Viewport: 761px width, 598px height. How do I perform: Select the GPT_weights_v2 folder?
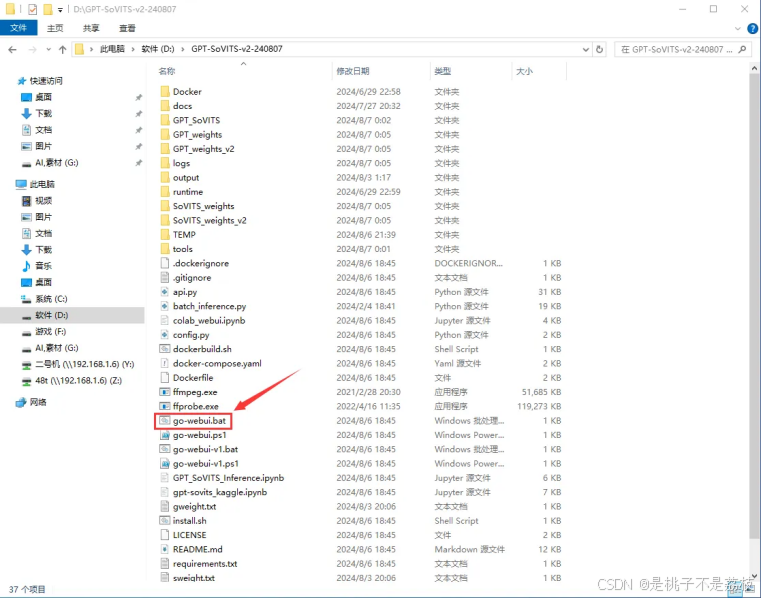pyautogui.click(x=203, y=149)
